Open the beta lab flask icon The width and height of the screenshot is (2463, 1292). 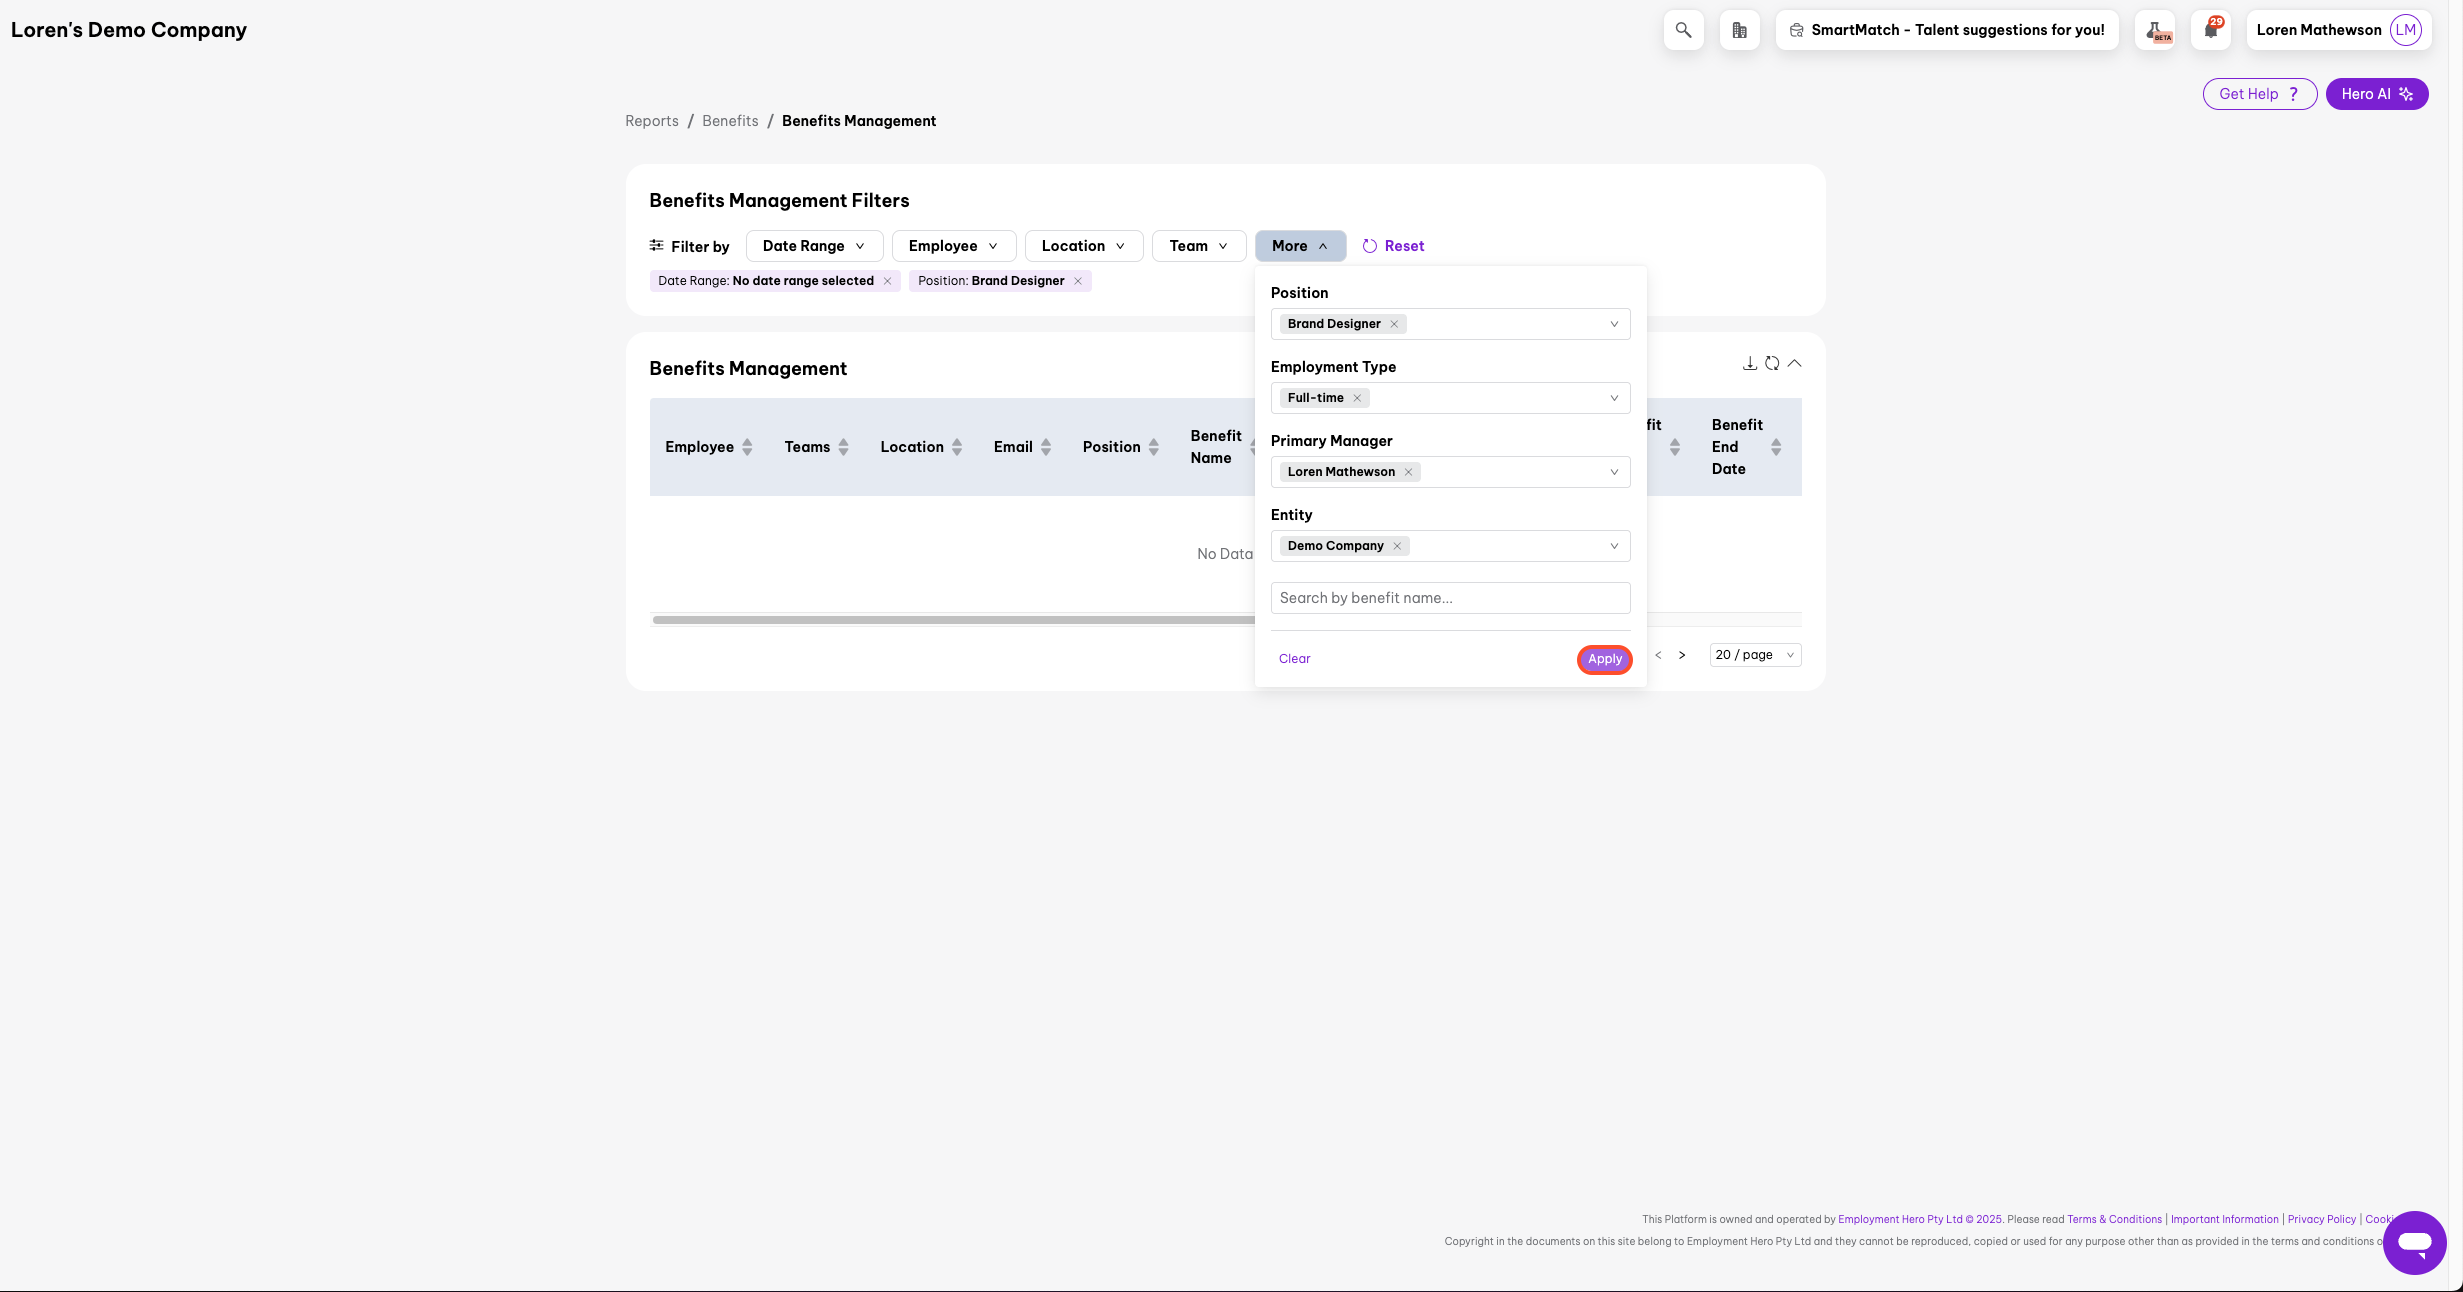click(x=2155, y=30)
